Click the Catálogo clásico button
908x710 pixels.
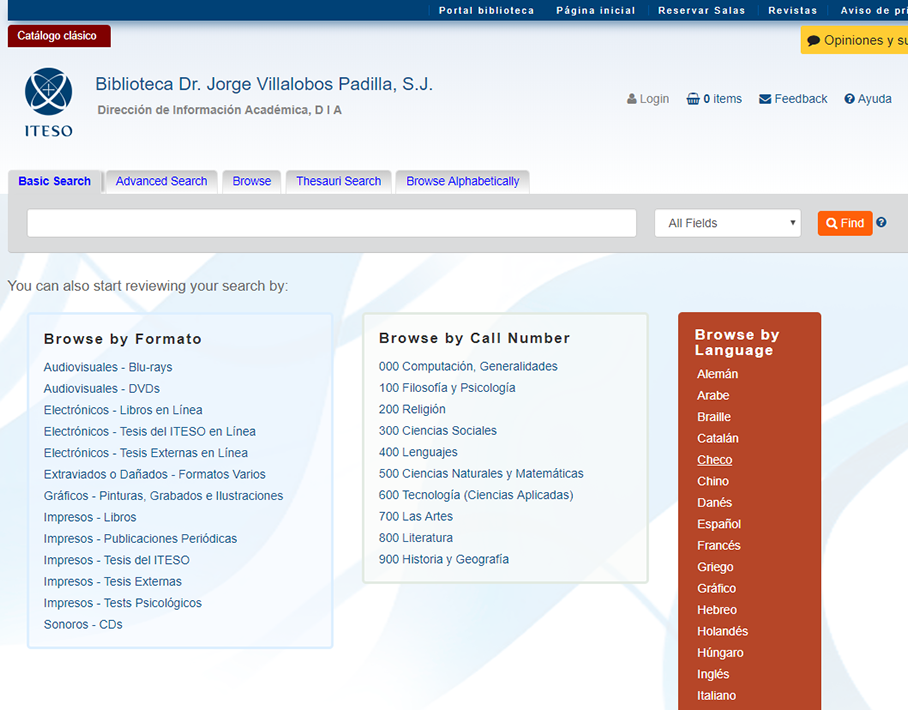59,36
